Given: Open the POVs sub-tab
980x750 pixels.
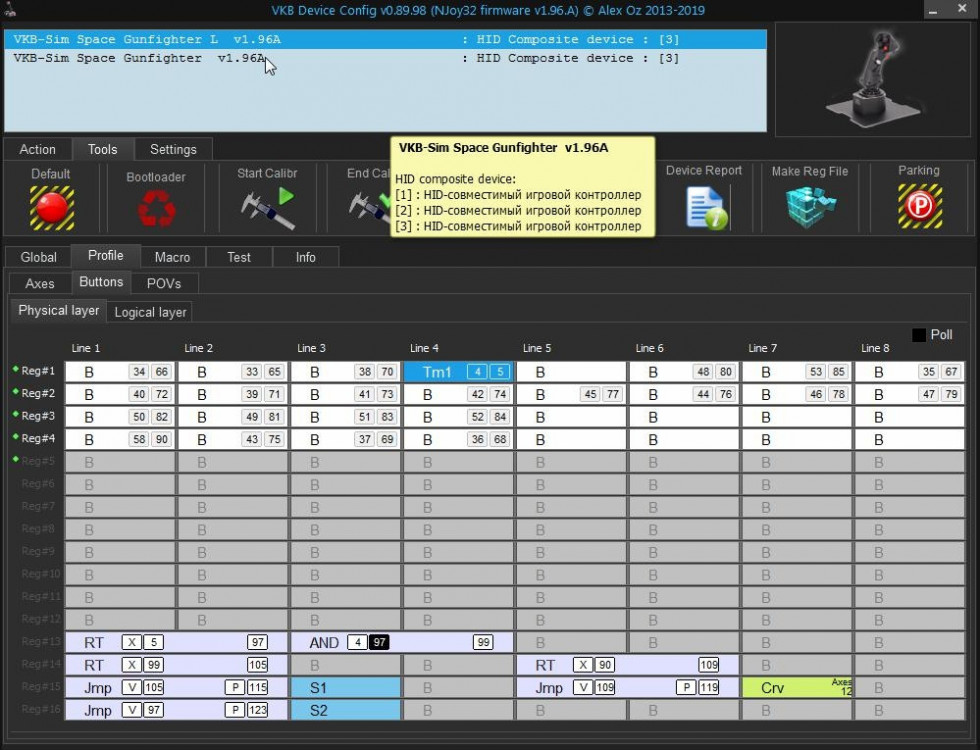Looking at the screenshot, I should tap(164, 283).
